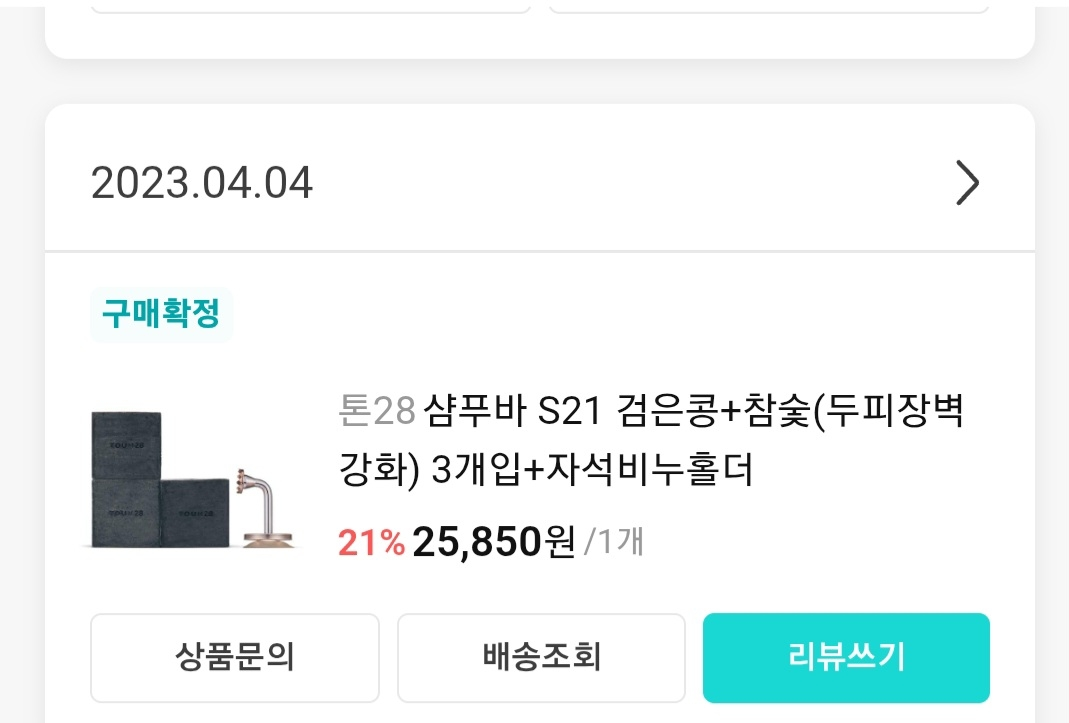Tap the left button on the previous order card

pyautogui.click(x=310, y=6)
